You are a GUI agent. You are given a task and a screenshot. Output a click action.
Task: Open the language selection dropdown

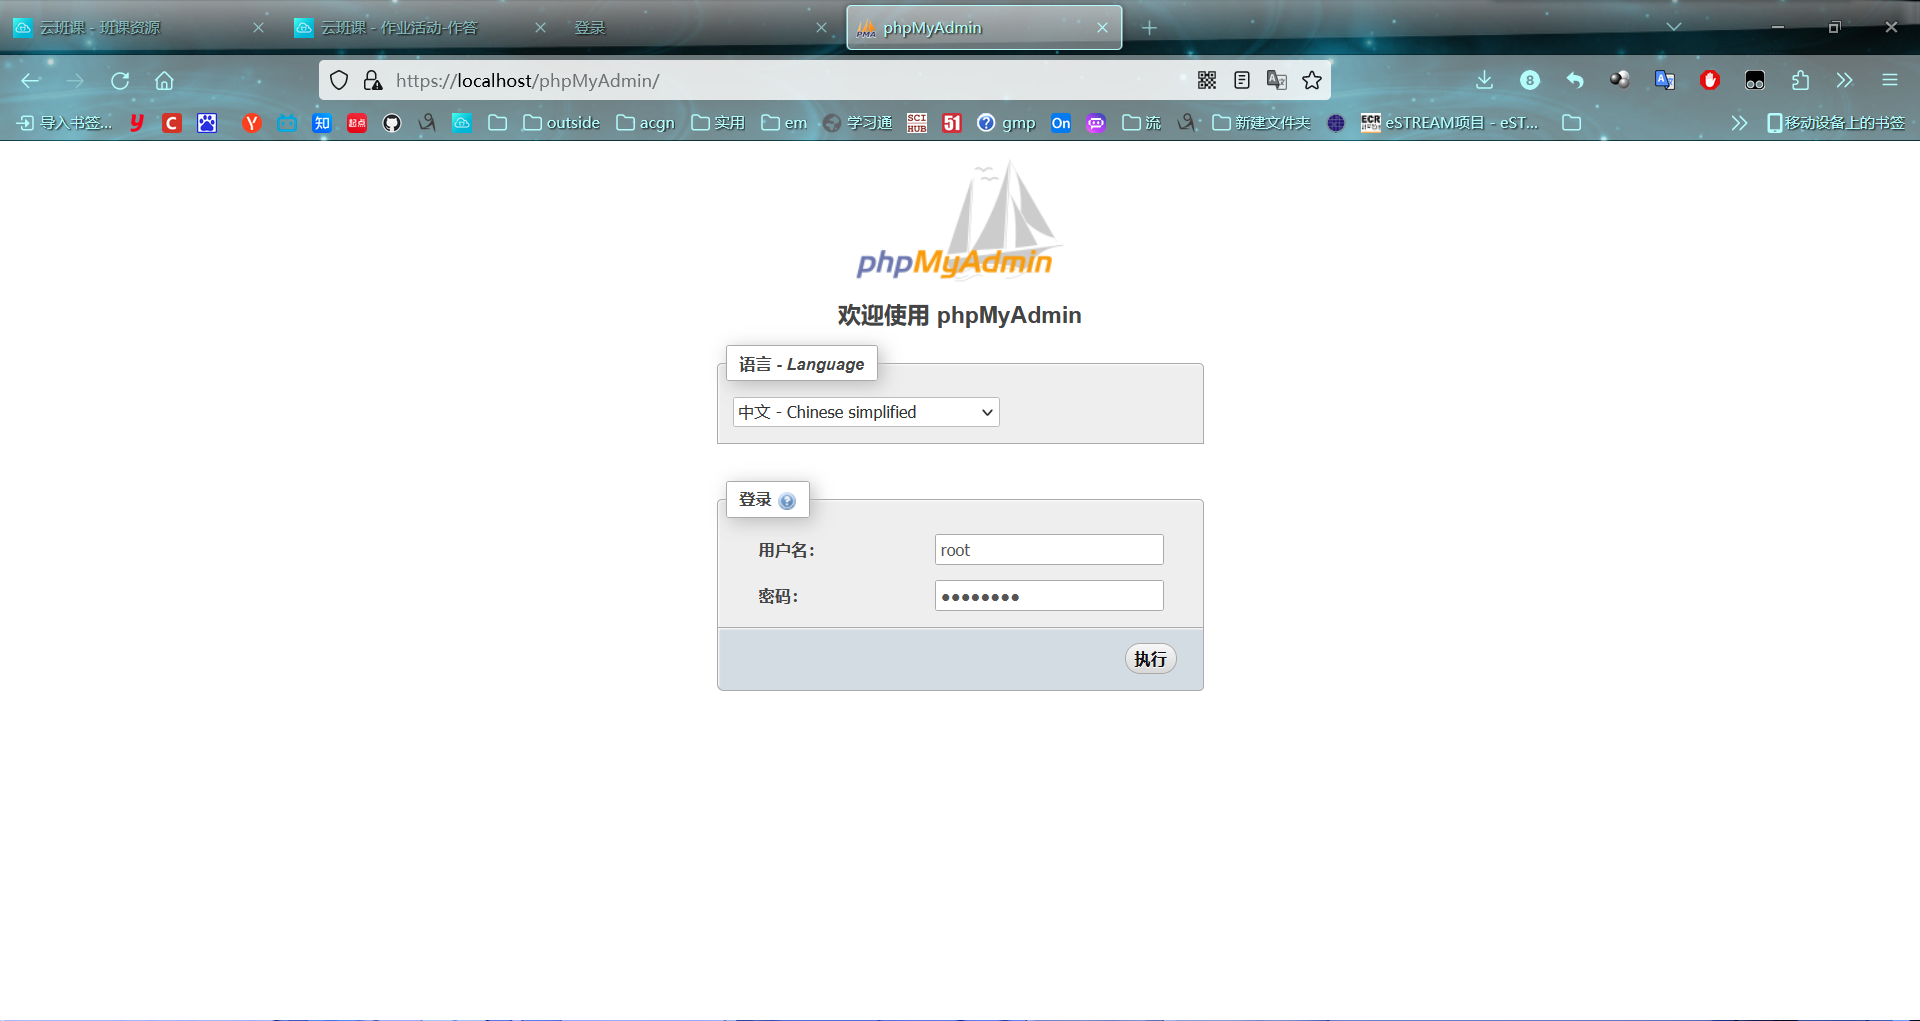coord(866,412)
